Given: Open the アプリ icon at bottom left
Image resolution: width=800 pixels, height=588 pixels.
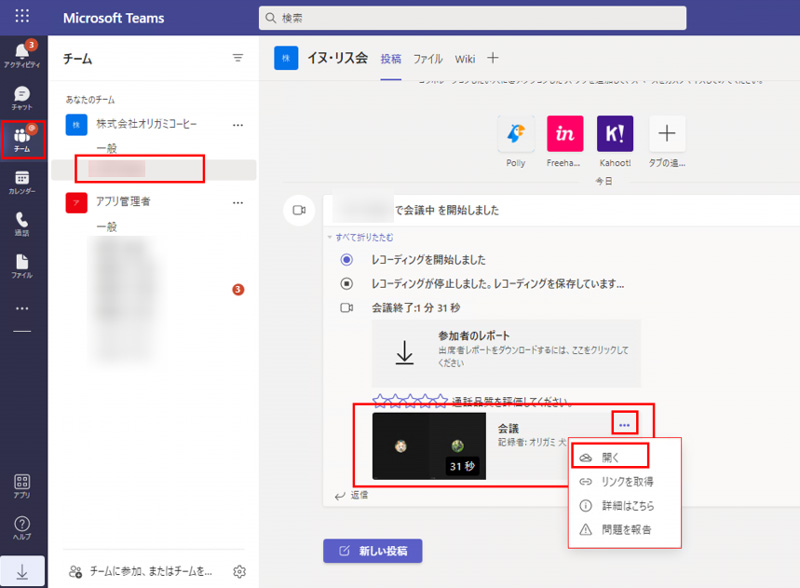Looking at the screenshot, I should (22, 485).
